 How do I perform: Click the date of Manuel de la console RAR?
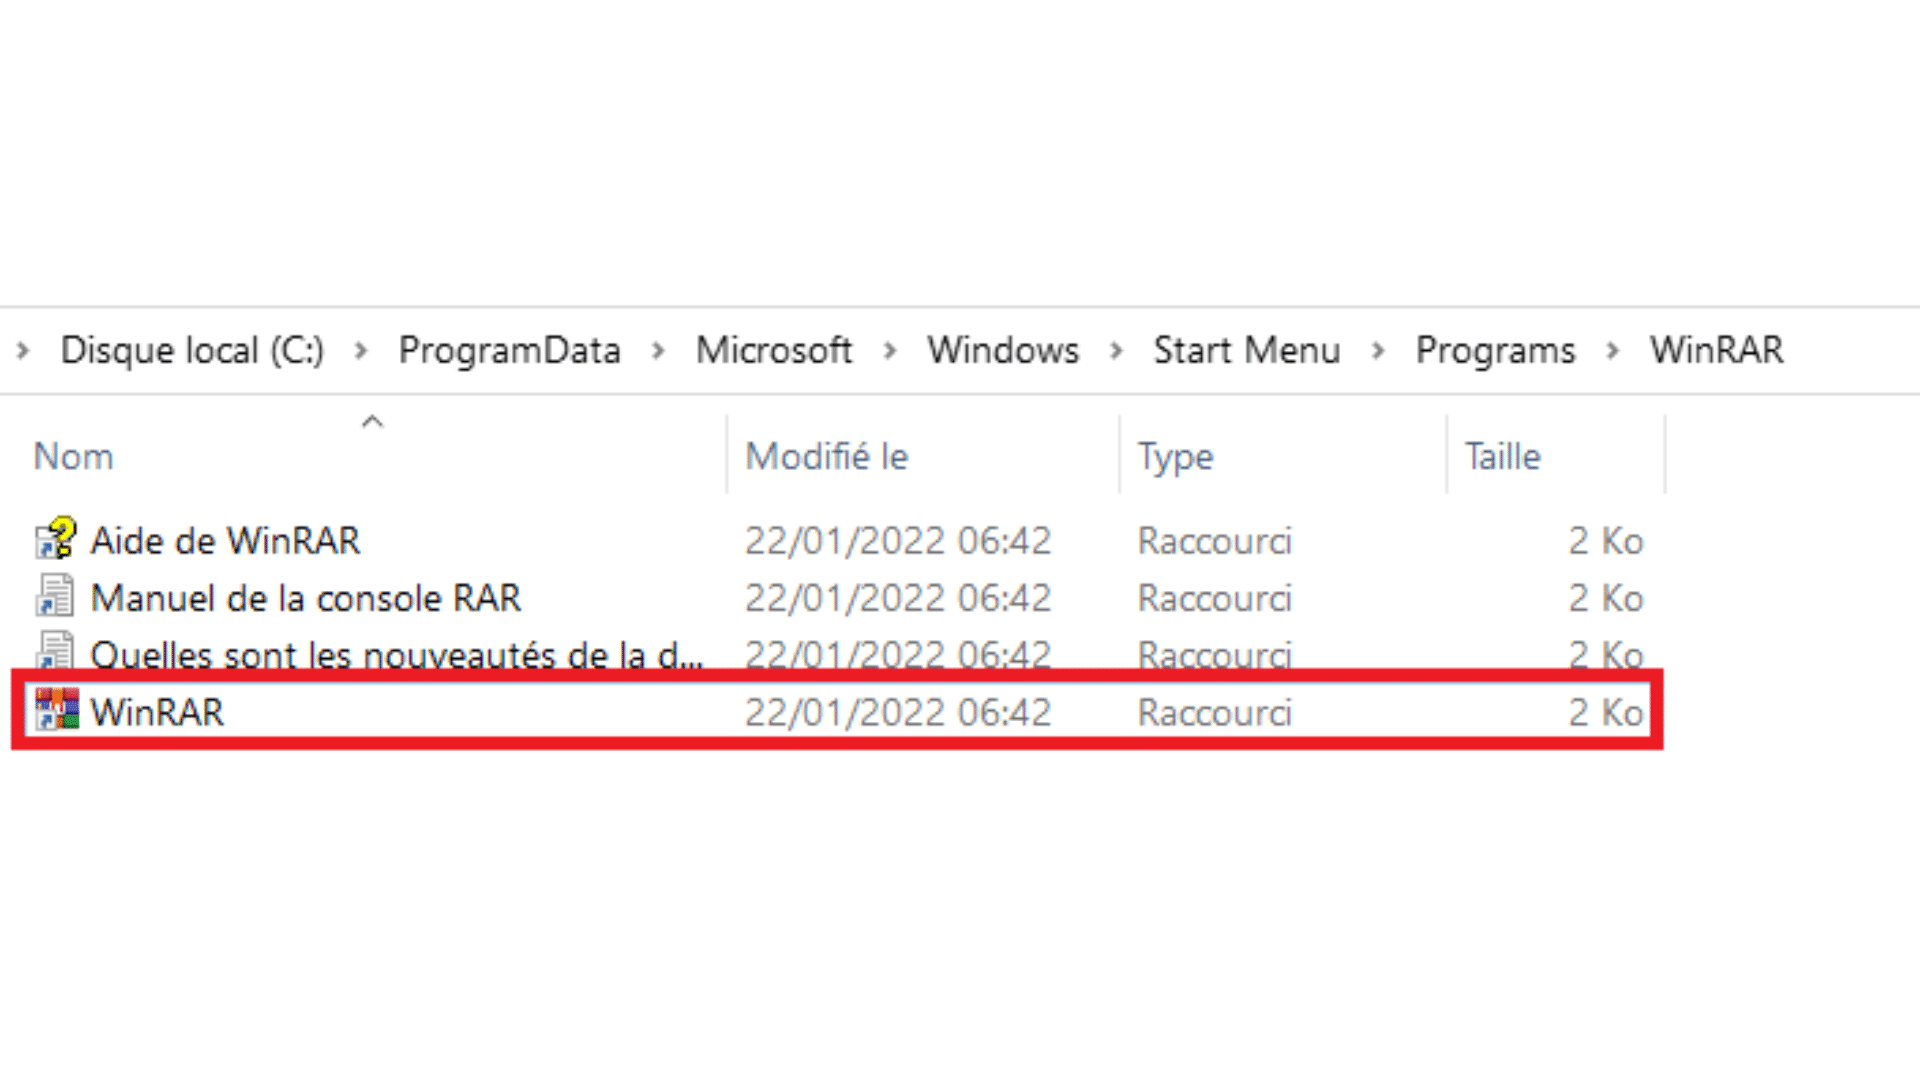coord(898,598)
